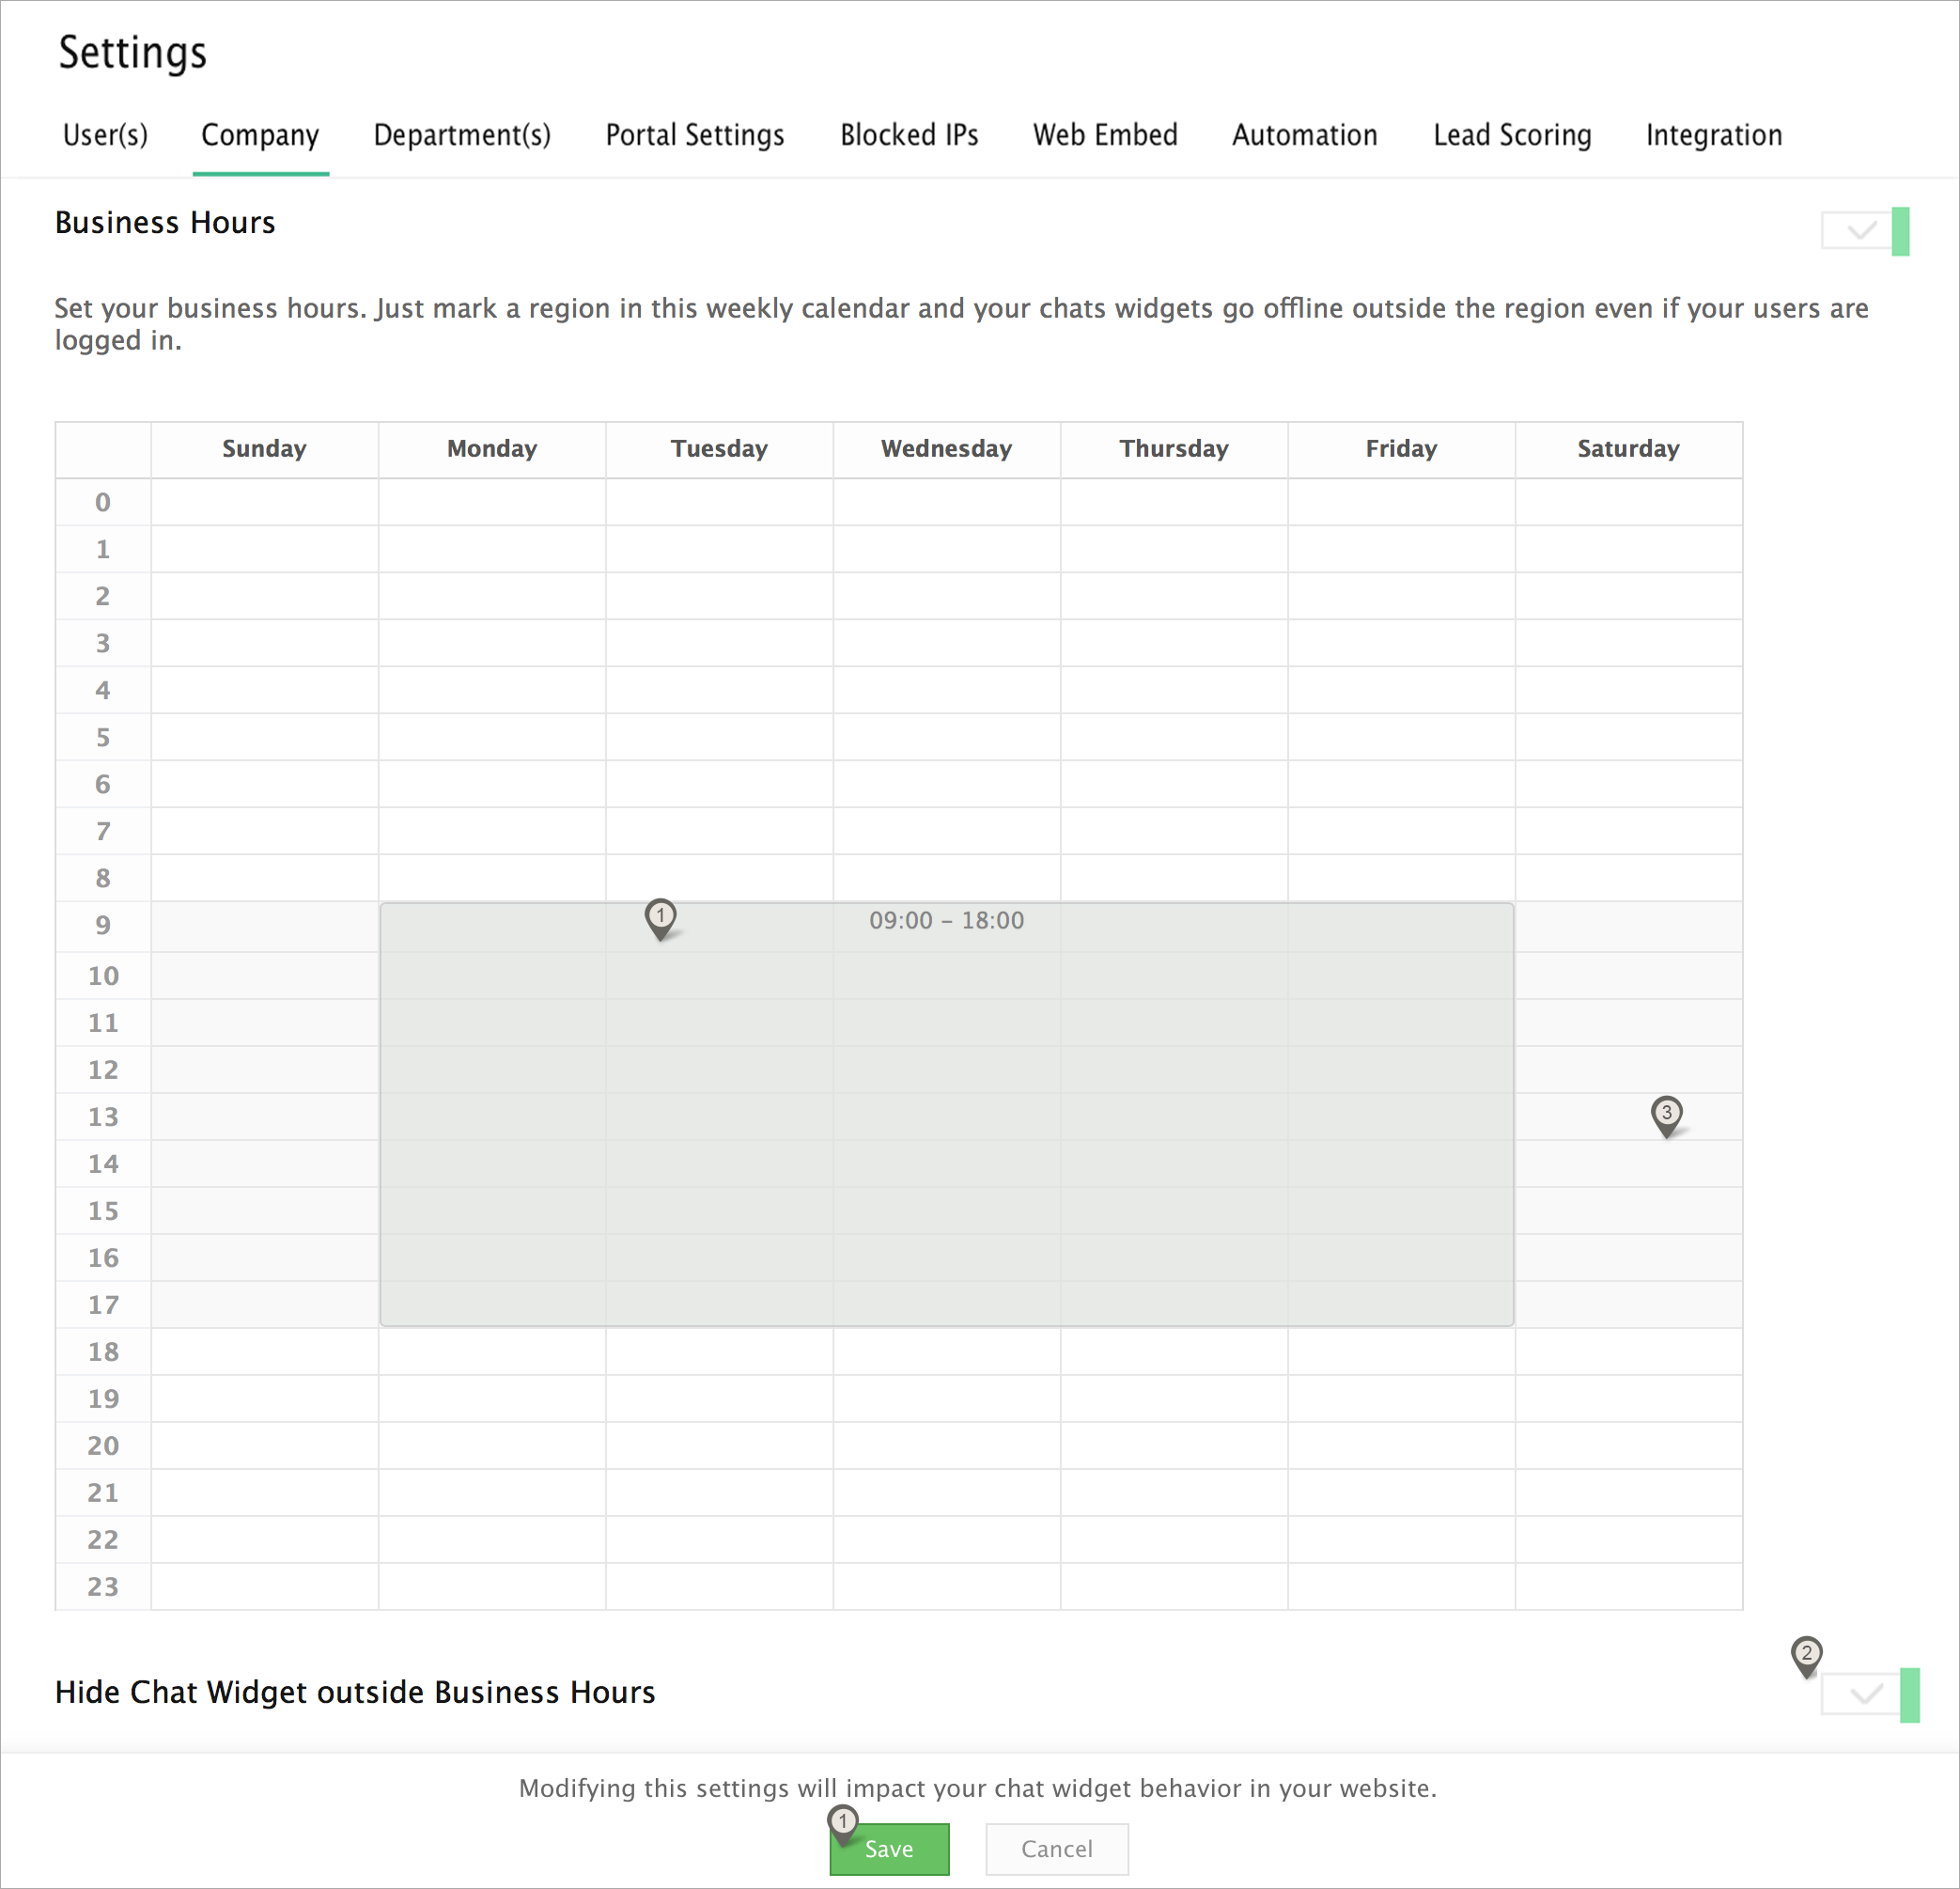Open the User(s) tab
Viewport: 1960px width, 1889px height.
(105, 135)
